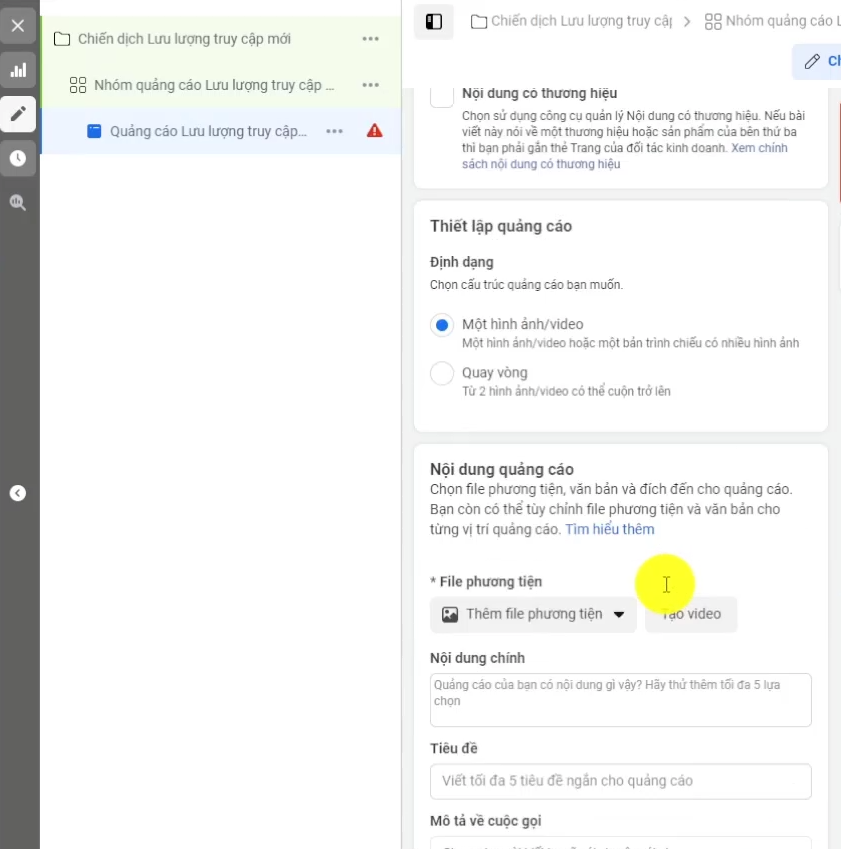Focus the 'Nội dung chính' text area
Image resolution: width=841 pixels, height=849 pixels.
pyautogui.click(x=621, y=700)
